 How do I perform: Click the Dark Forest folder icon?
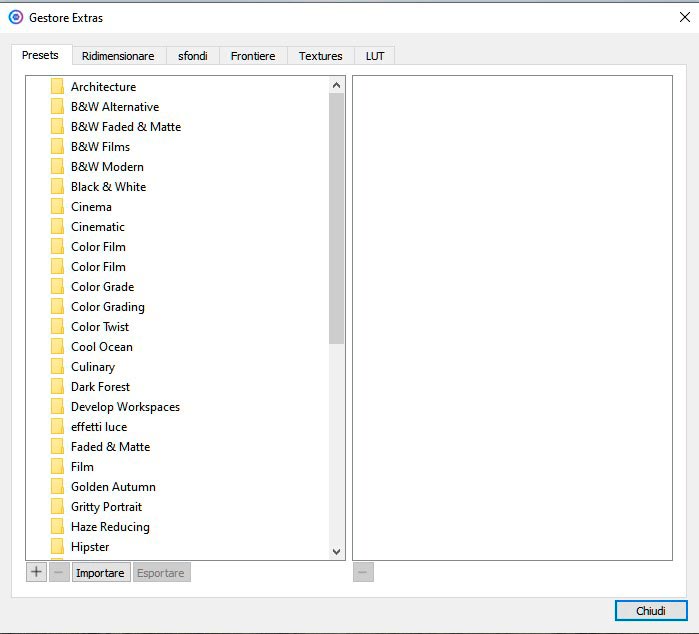[57, 387]
